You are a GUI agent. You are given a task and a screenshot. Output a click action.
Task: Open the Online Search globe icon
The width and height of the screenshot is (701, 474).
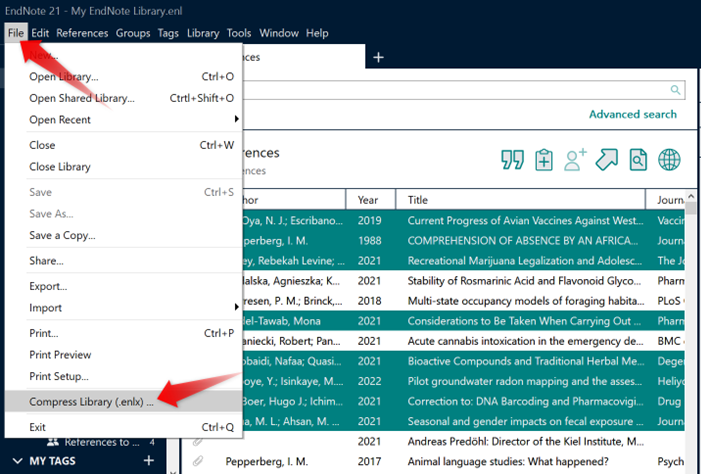pos(669,160)
